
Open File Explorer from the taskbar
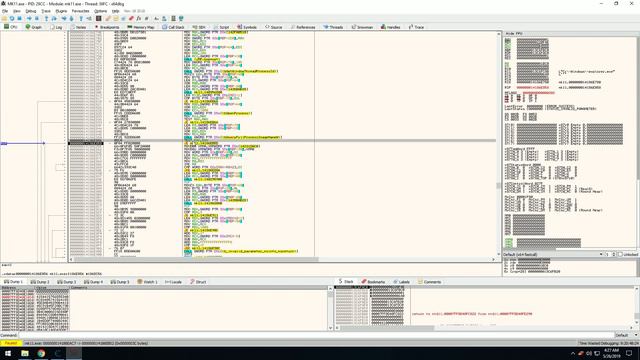point(25,353)
